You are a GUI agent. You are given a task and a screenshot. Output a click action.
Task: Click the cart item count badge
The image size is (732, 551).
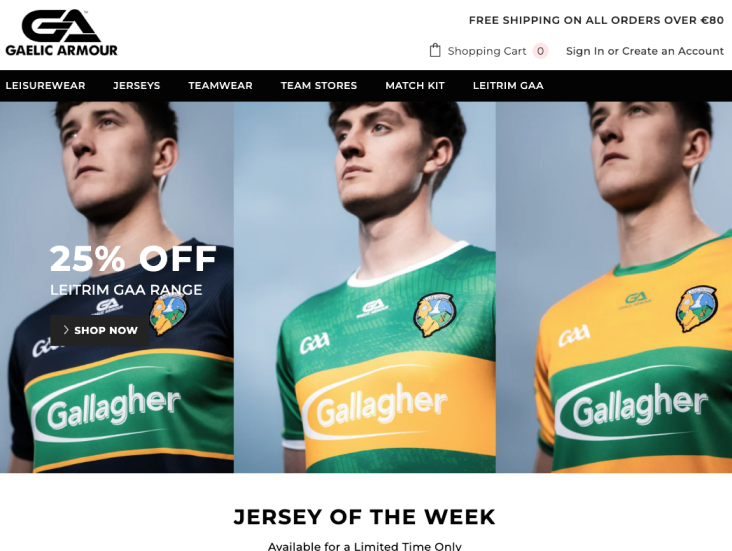click(540, 51)
